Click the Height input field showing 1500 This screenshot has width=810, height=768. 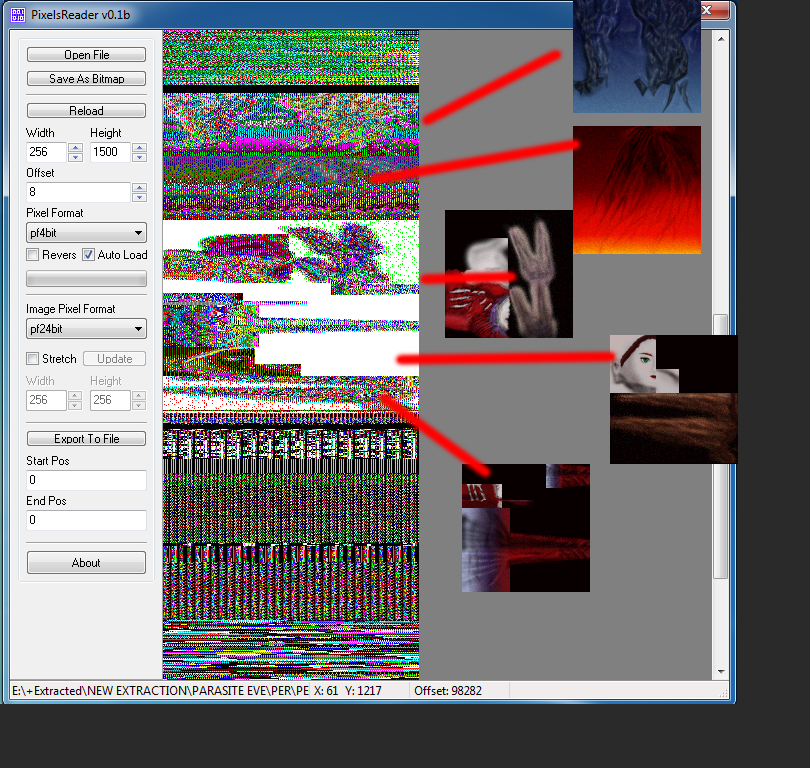(110, 152)
